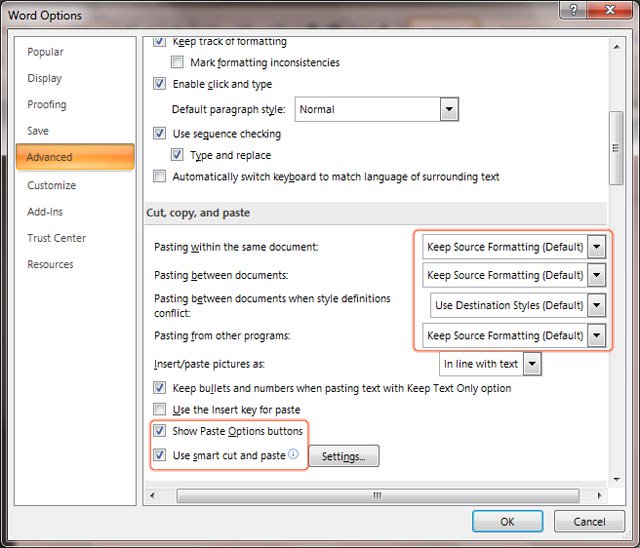Toggle Keep track of formatting checkbox
The height and width of the screenshot is (548, 640).
pyautogui.click(x=159, y=41)
